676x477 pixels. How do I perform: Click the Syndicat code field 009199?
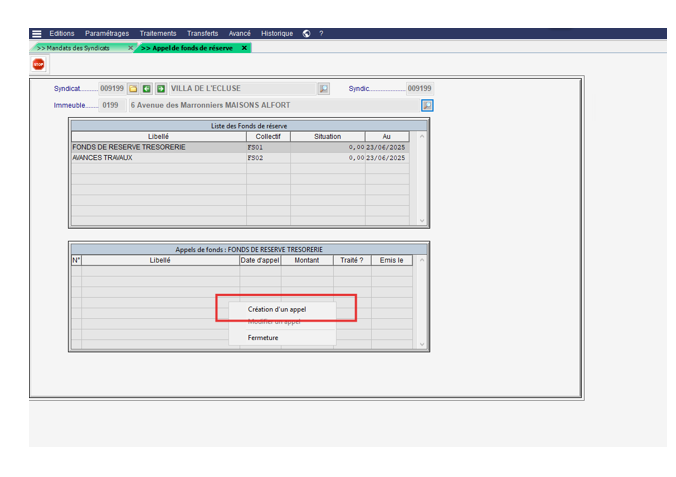(x=112, y=89)
